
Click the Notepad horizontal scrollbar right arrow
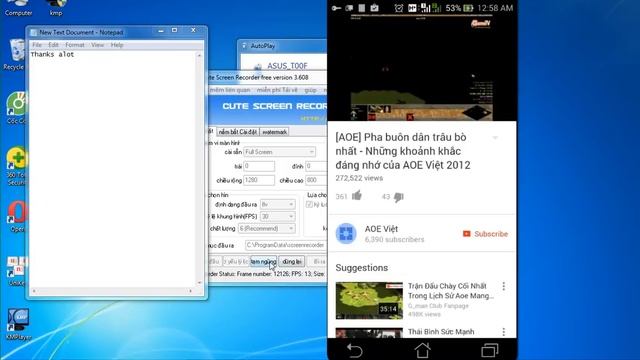tap(190, 291)
